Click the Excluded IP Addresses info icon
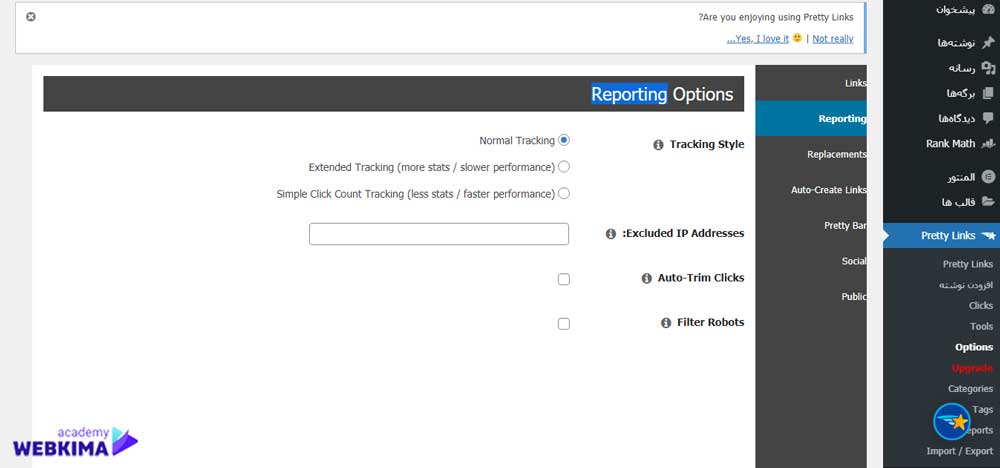This screenshot has width=1000, height=468. pos(610,234)
